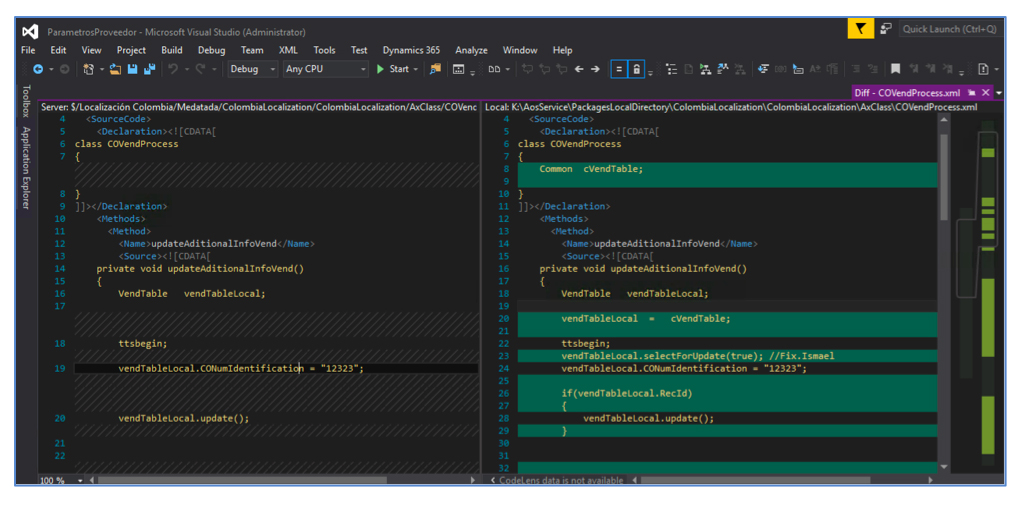The image size is (1021, 505).
Task: Click the New Project toolbar icon
Action: click(x=89, y=69)
